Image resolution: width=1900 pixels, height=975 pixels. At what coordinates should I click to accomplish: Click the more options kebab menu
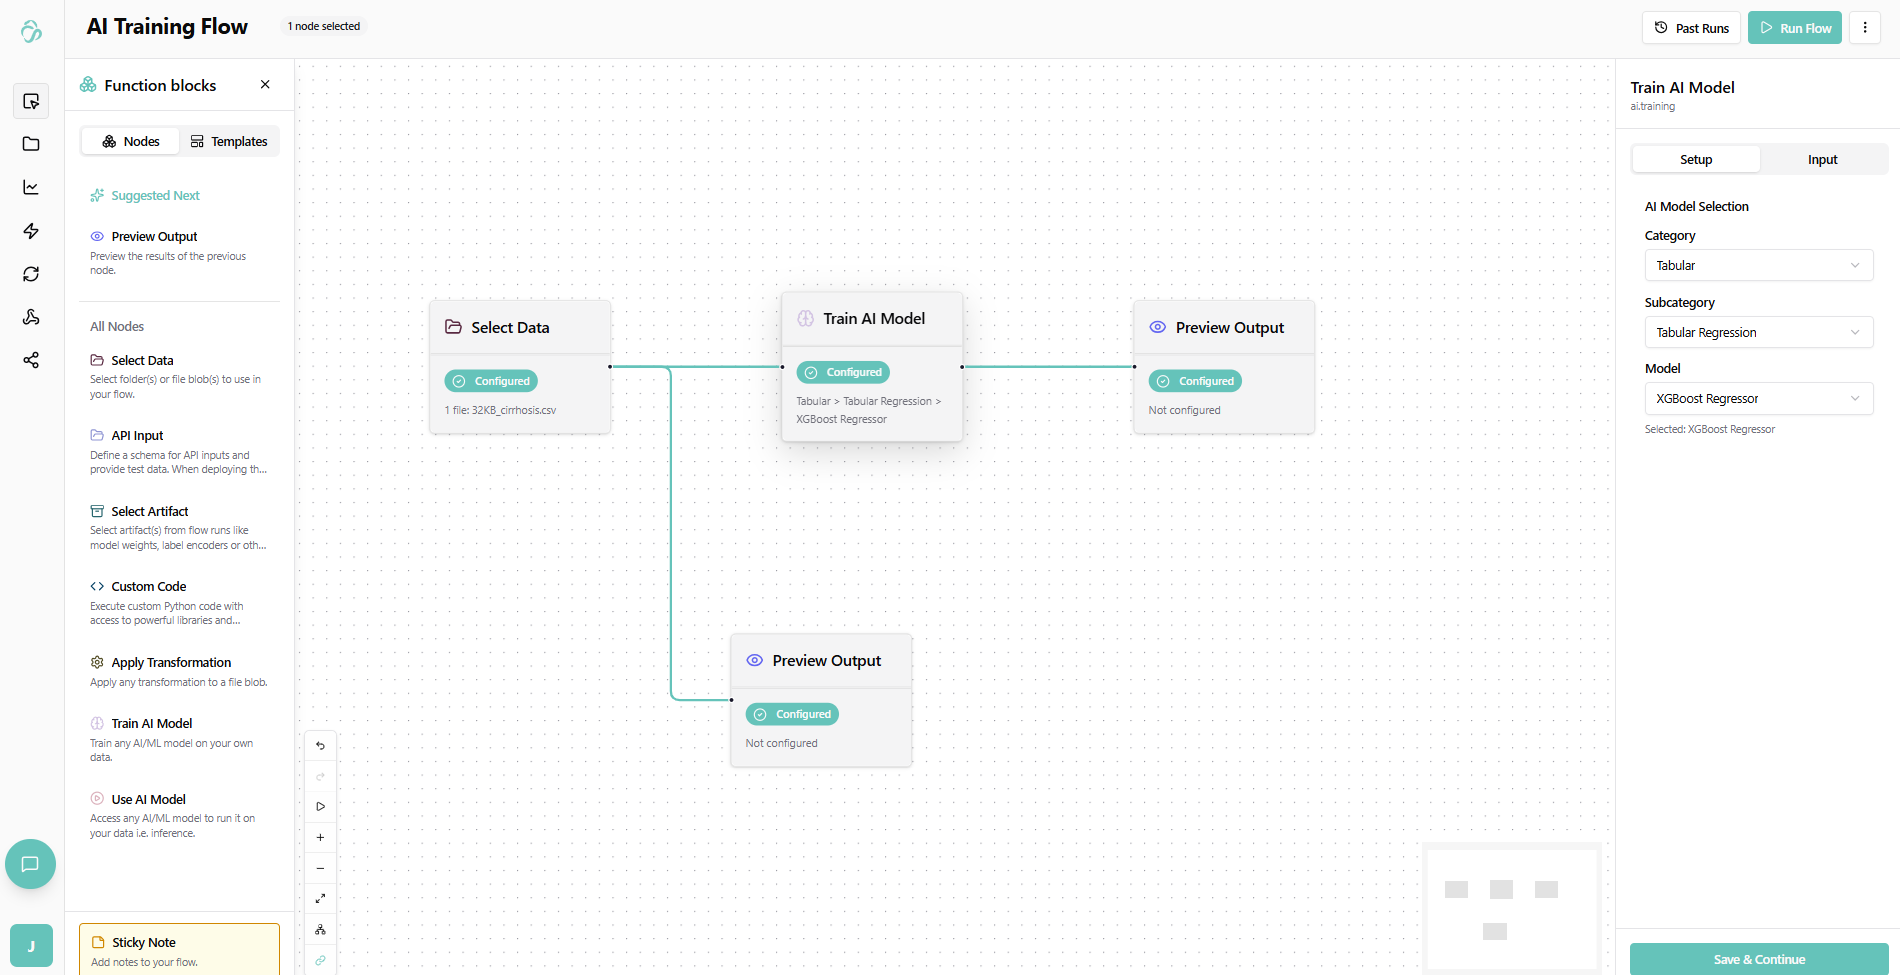tap(1865, 28)
